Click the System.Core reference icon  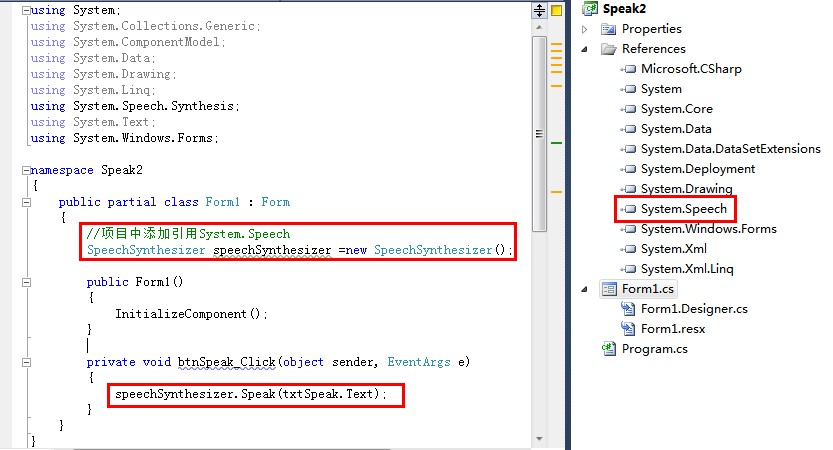628,109
